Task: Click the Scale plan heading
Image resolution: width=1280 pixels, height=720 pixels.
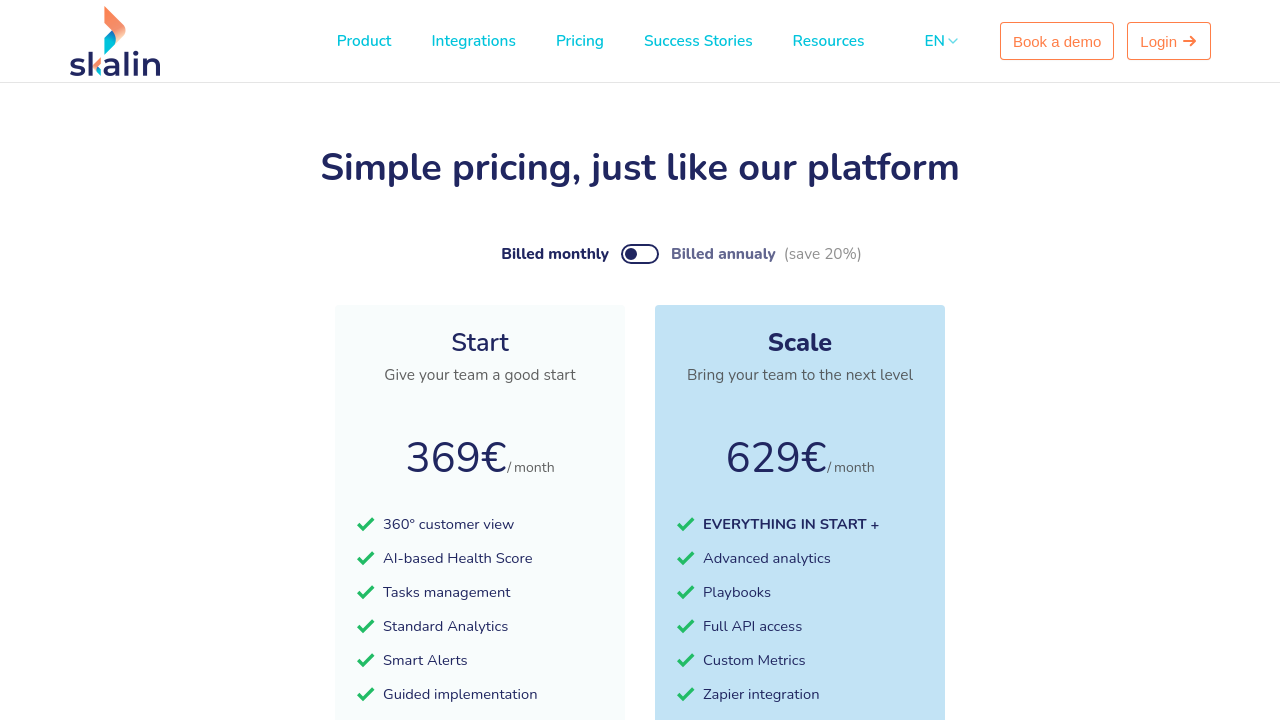Action: (800, 343)
